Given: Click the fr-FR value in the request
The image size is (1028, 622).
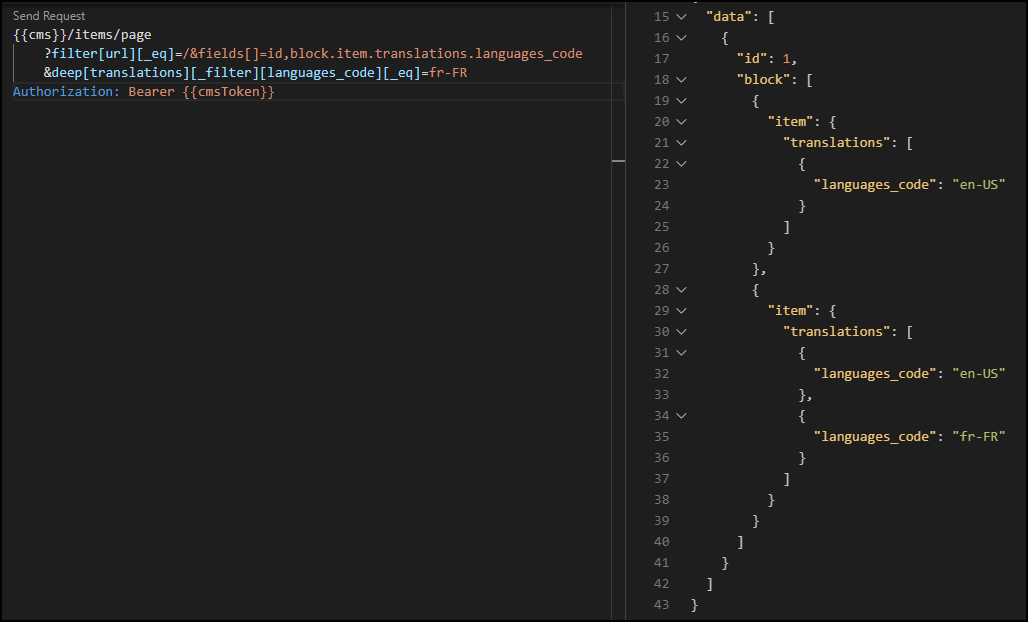Looking at the screenshot, I should (448, 73).
